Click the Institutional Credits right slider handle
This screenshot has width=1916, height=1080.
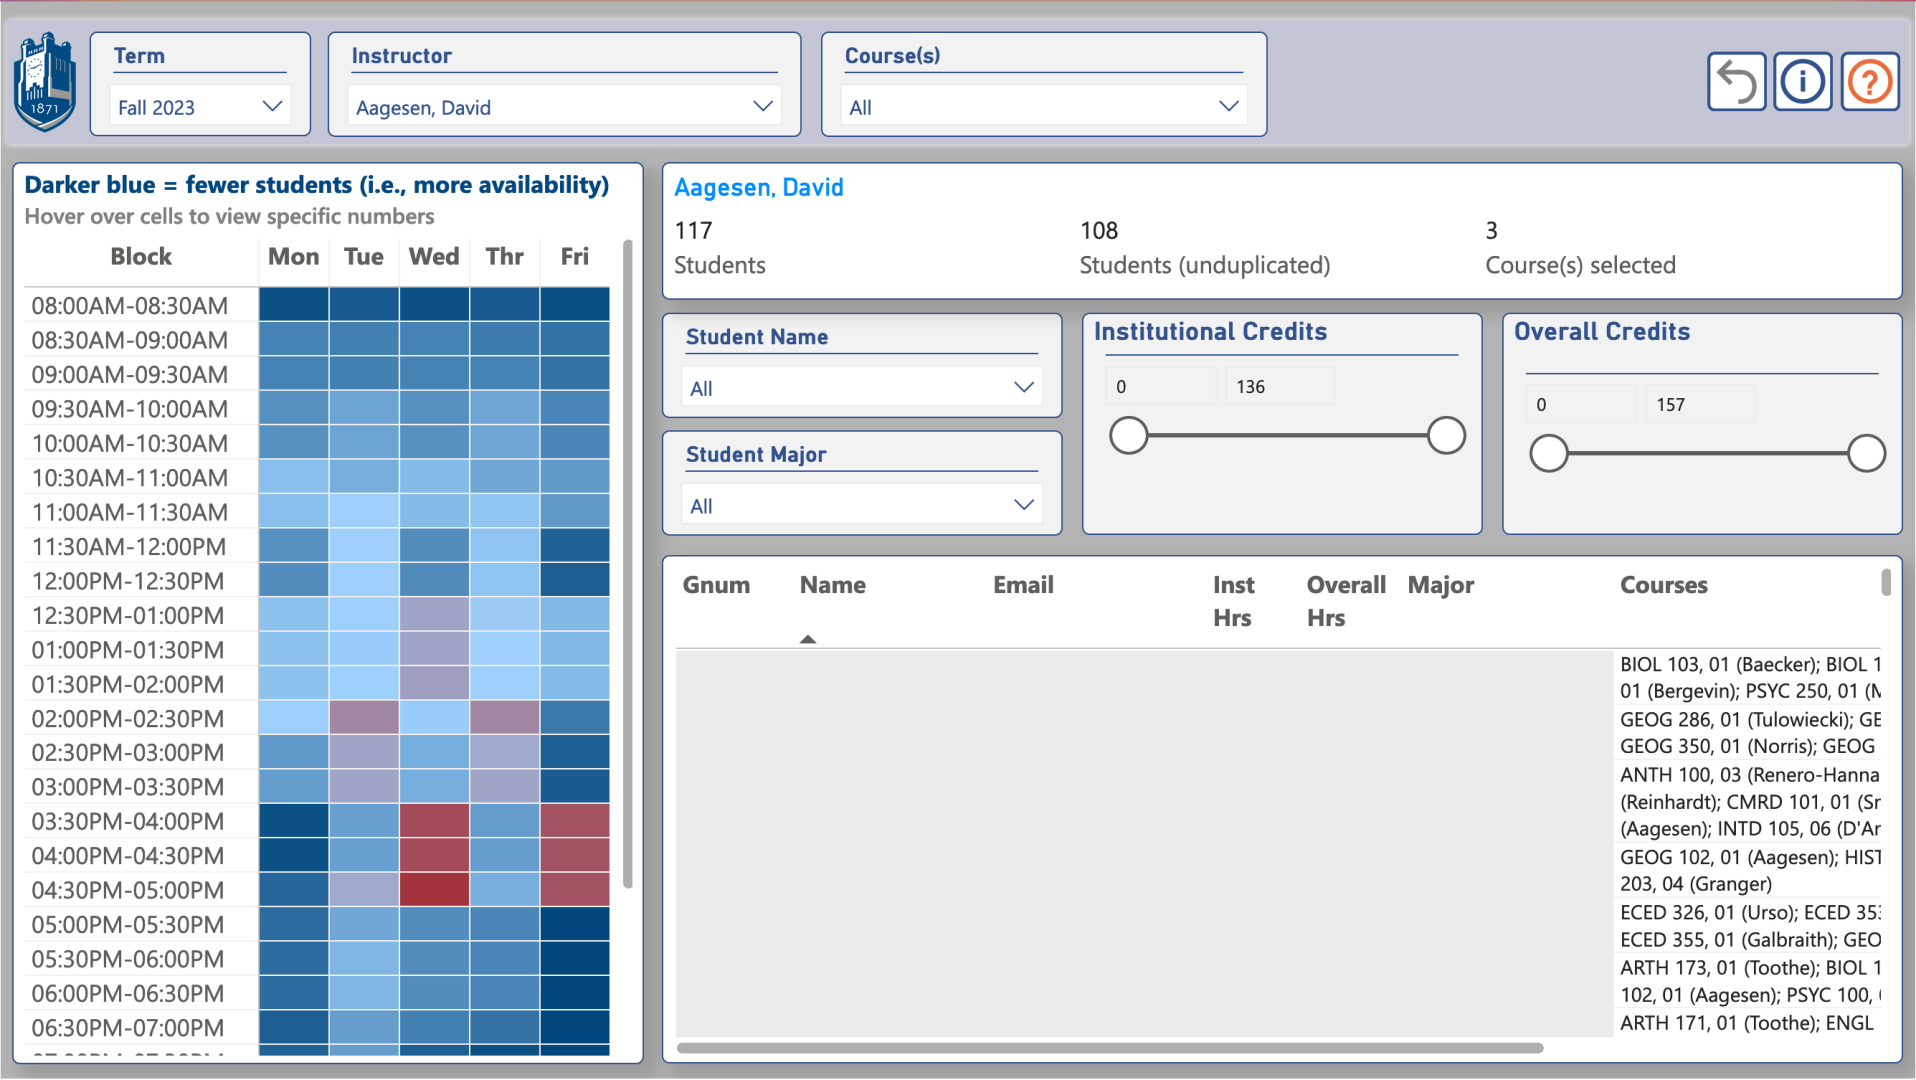click(1446, 436)
